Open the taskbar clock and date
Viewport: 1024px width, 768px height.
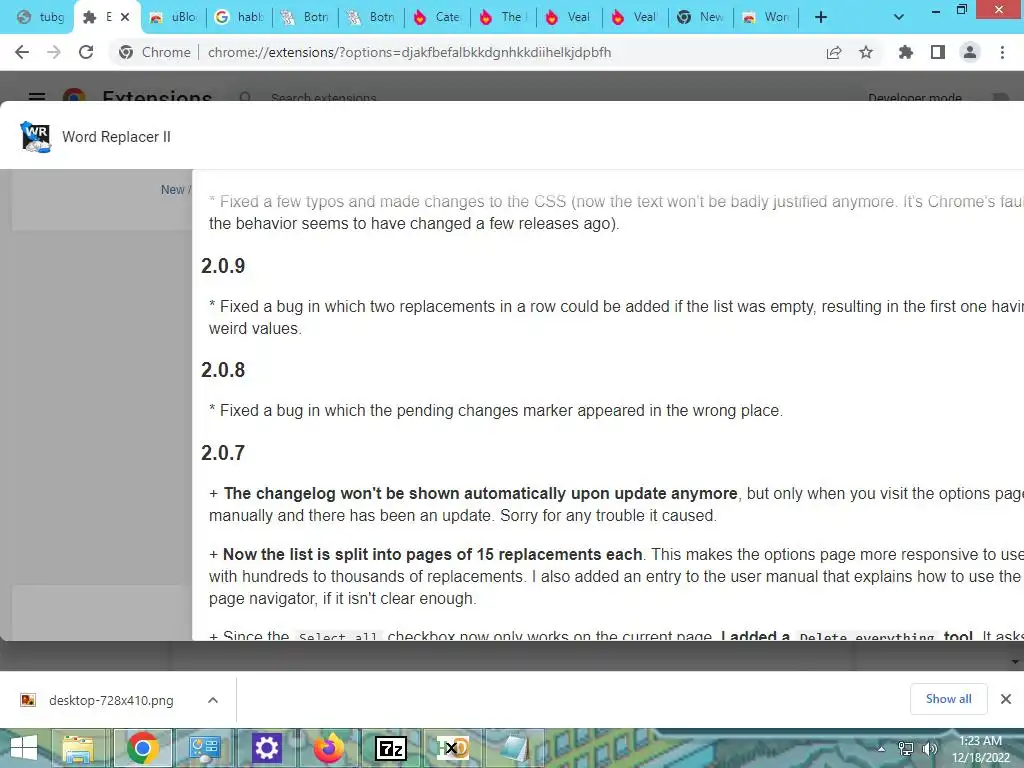[x=980, y=749]
